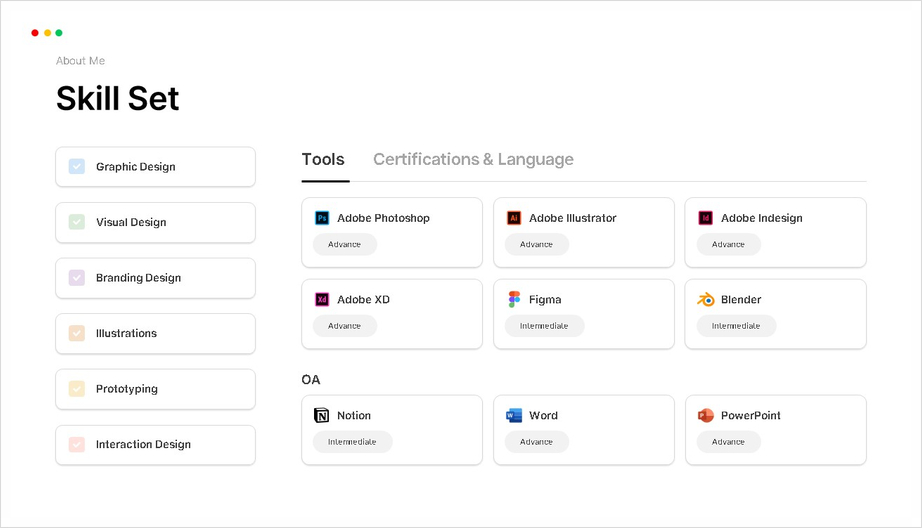
Task: Click the Blender logo icon
Action: 706,299
